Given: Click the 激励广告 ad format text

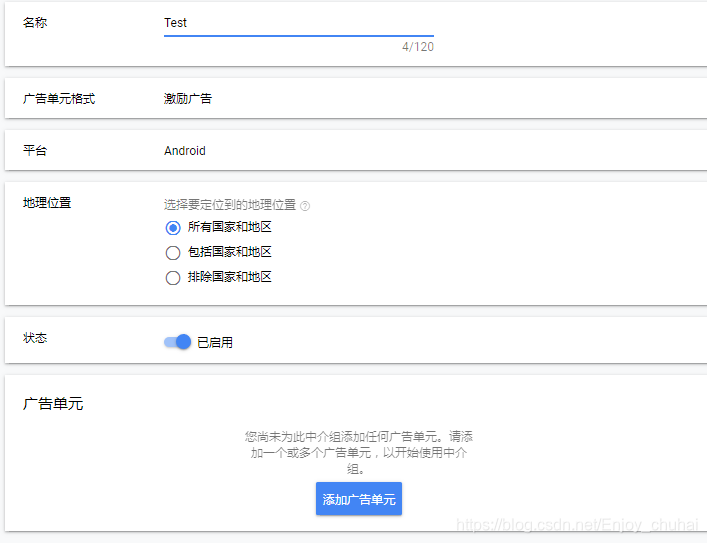Looking at the screenshot, I should click(188, 98).
